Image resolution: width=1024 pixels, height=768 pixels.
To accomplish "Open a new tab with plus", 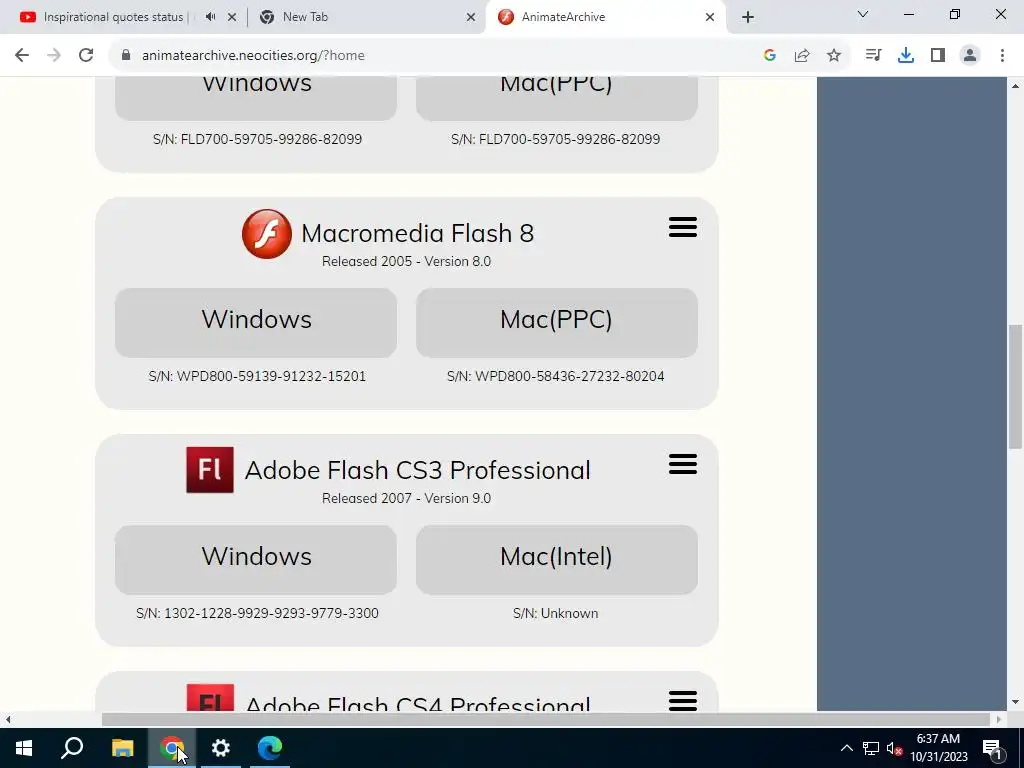I will point(748,17).
